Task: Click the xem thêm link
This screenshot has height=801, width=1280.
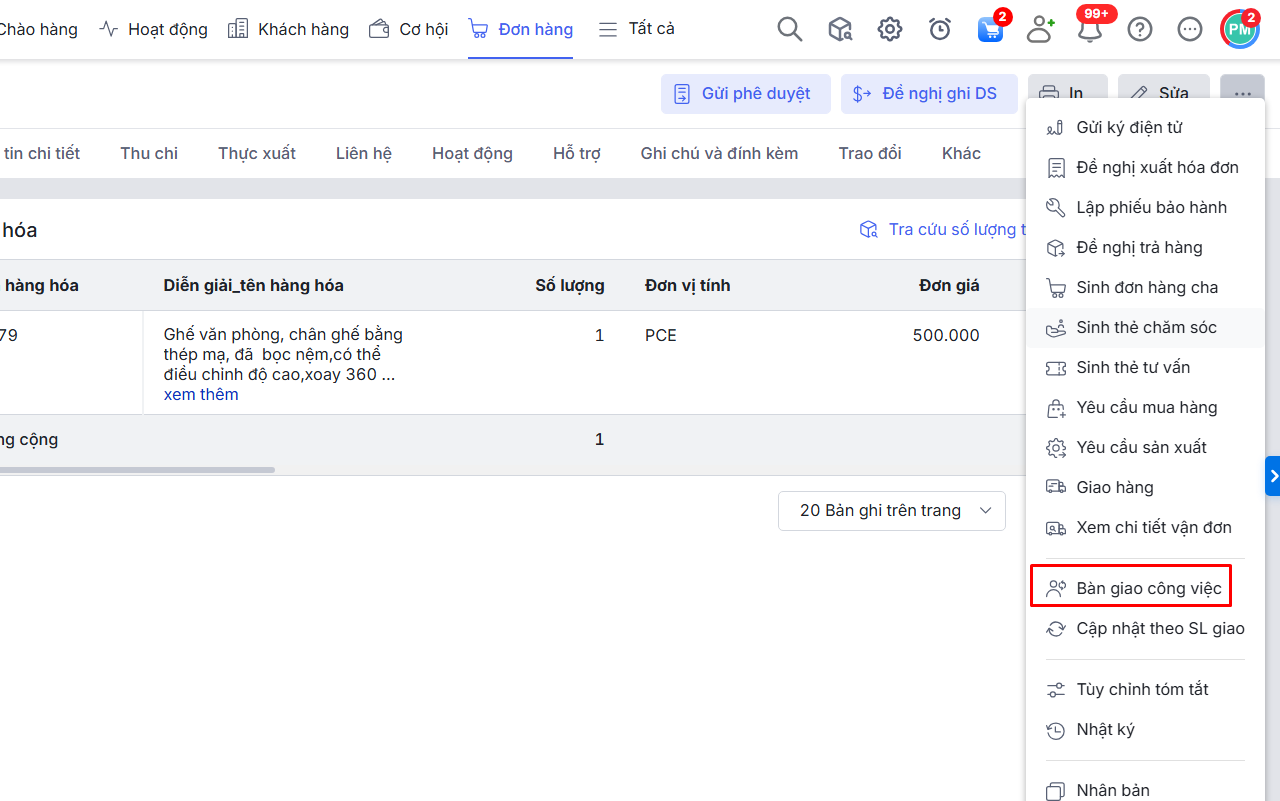Action: tap(201, 395)
